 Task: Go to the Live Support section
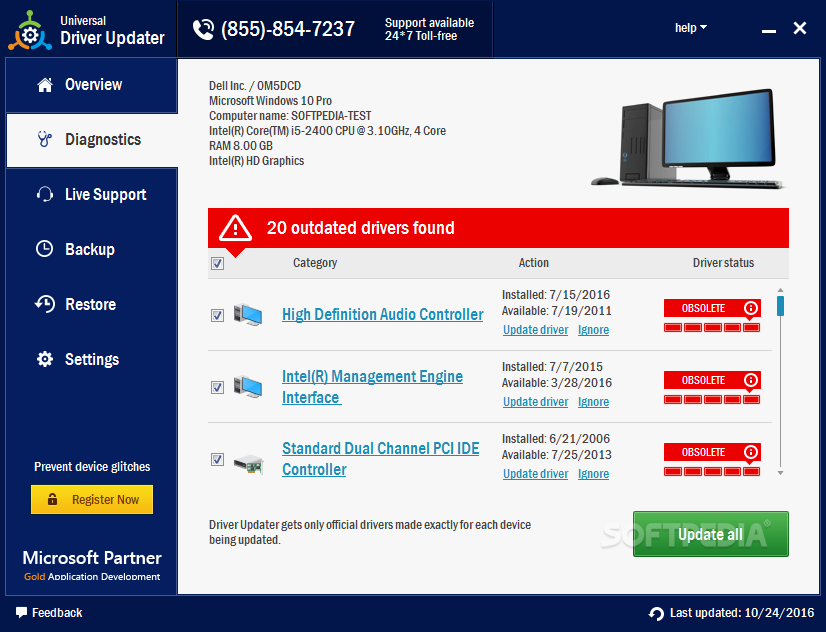[x=92, y=195]
